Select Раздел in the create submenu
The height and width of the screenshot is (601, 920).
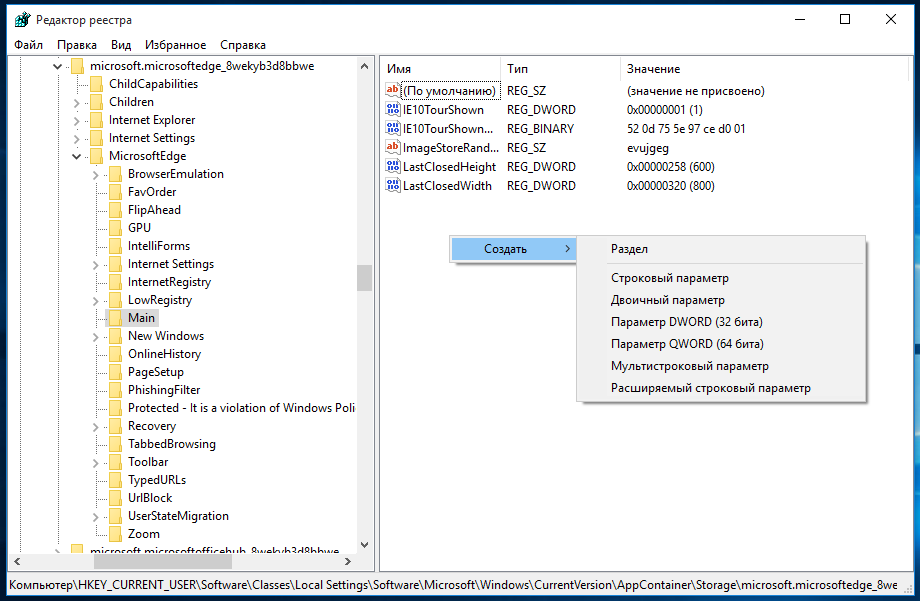click(x=629, y=249)
